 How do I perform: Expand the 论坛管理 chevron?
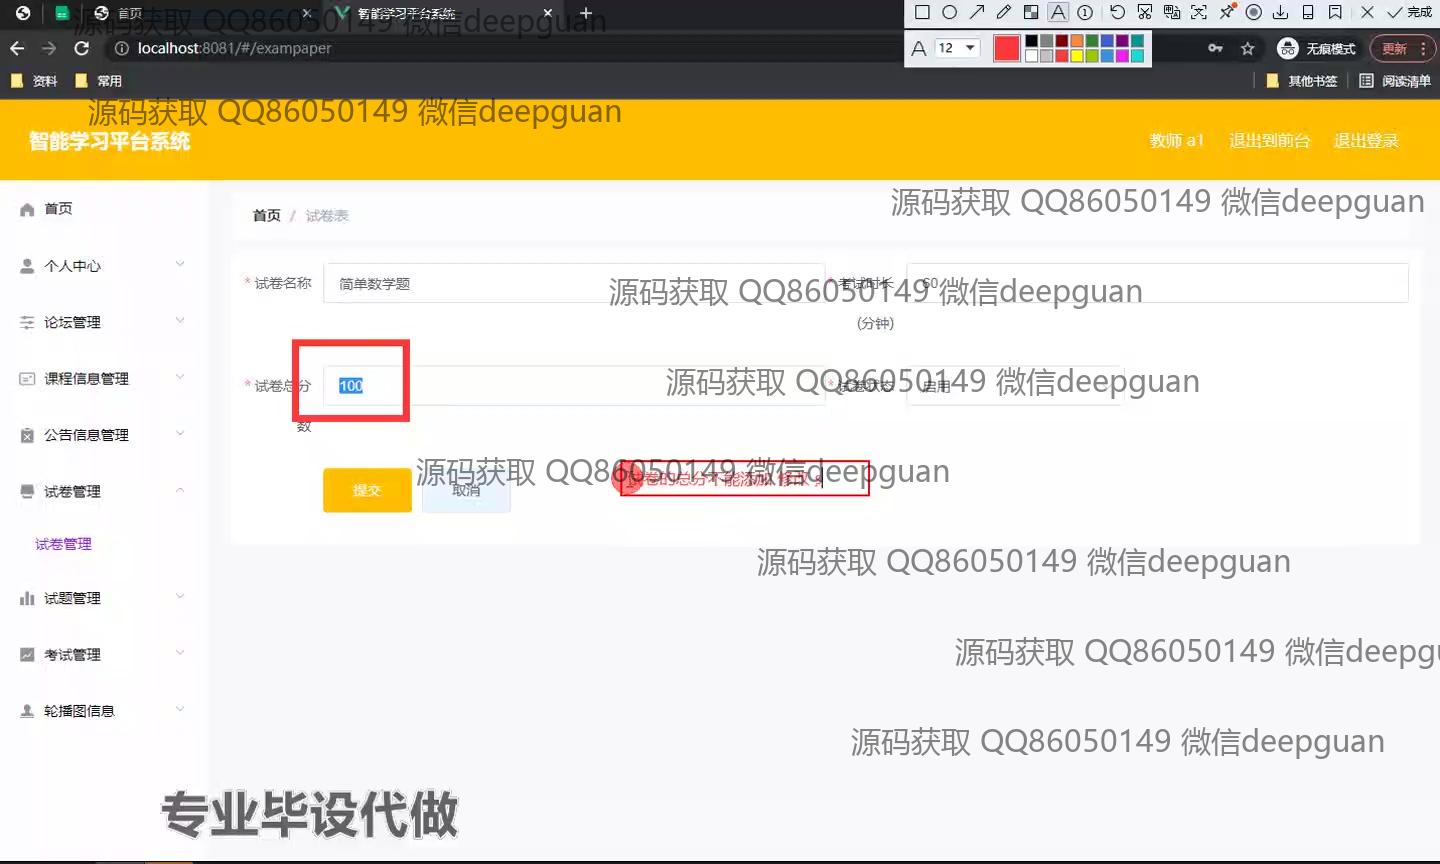pyautogui.click(x=180, y=321)
